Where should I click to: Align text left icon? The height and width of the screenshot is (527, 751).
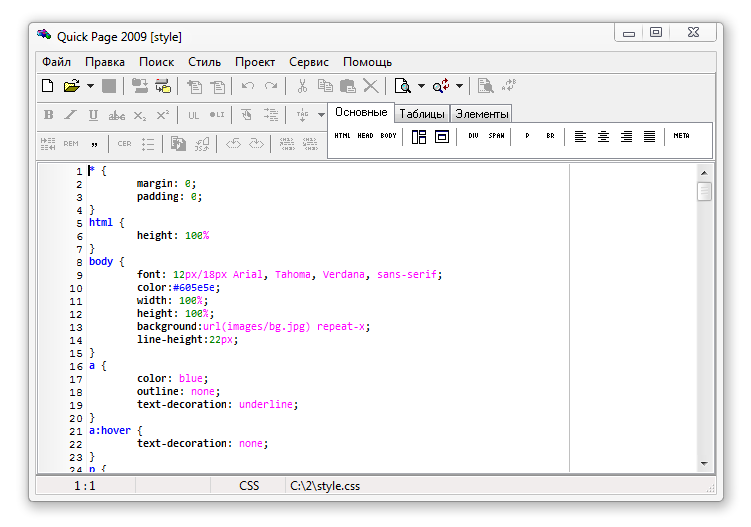(x=580, y=137)
